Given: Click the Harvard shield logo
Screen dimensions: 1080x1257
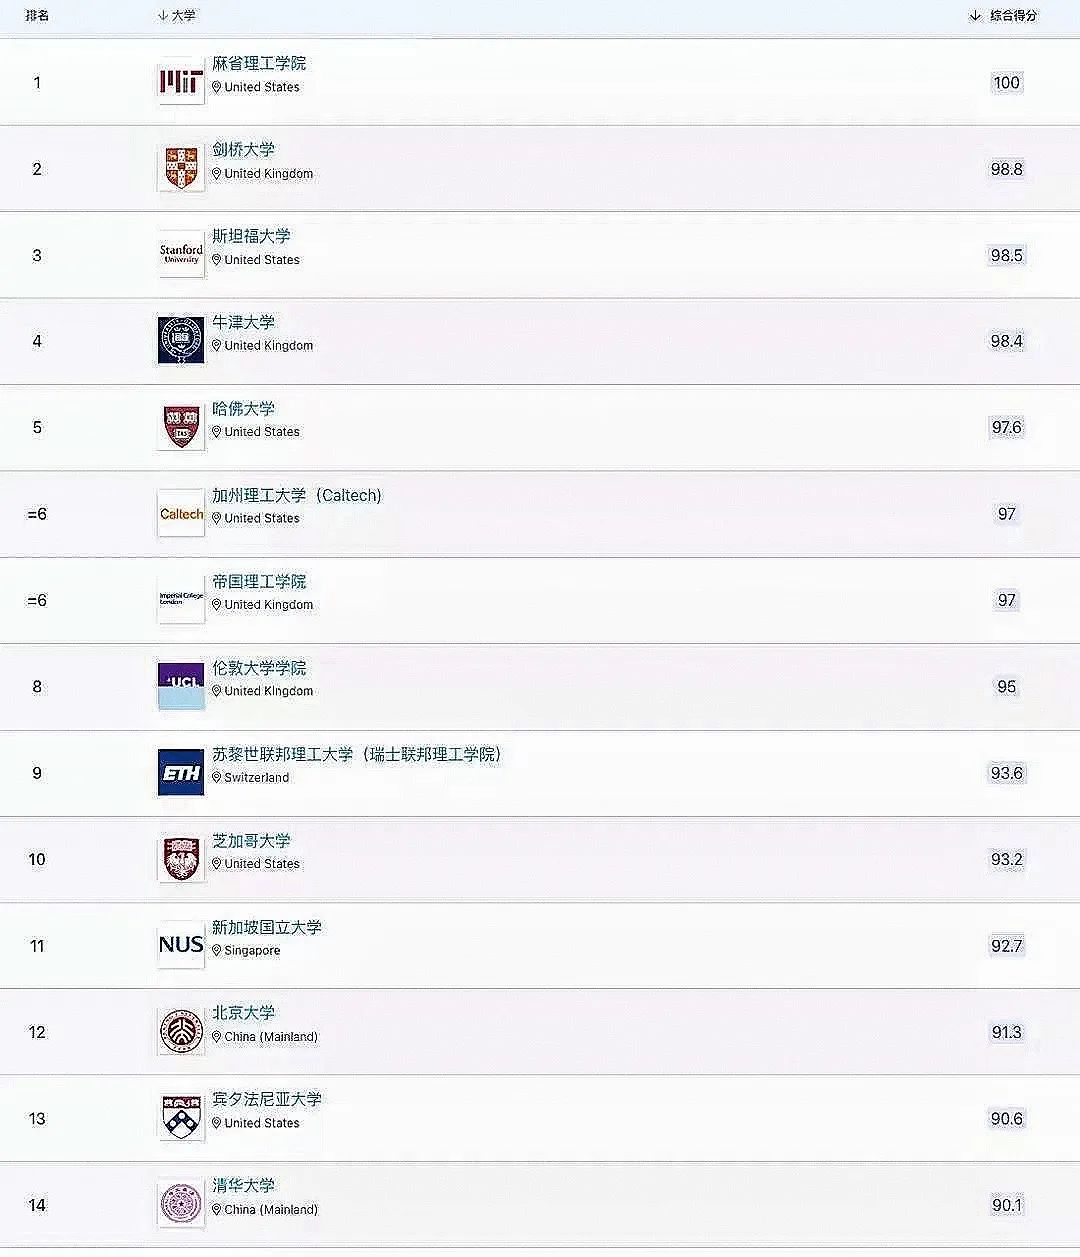Looking at the screenshot, I should click(181, 427).
